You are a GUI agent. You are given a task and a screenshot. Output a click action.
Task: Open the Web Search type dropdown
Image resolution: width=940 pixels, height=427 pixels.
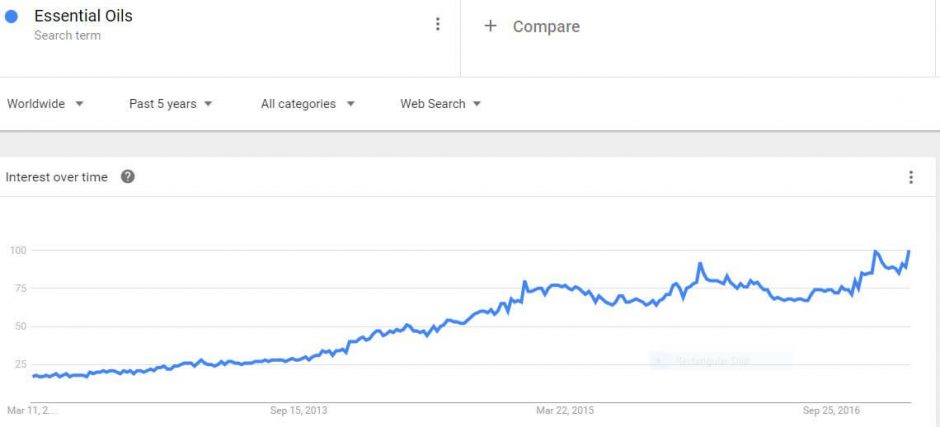(x=441, y=104)
